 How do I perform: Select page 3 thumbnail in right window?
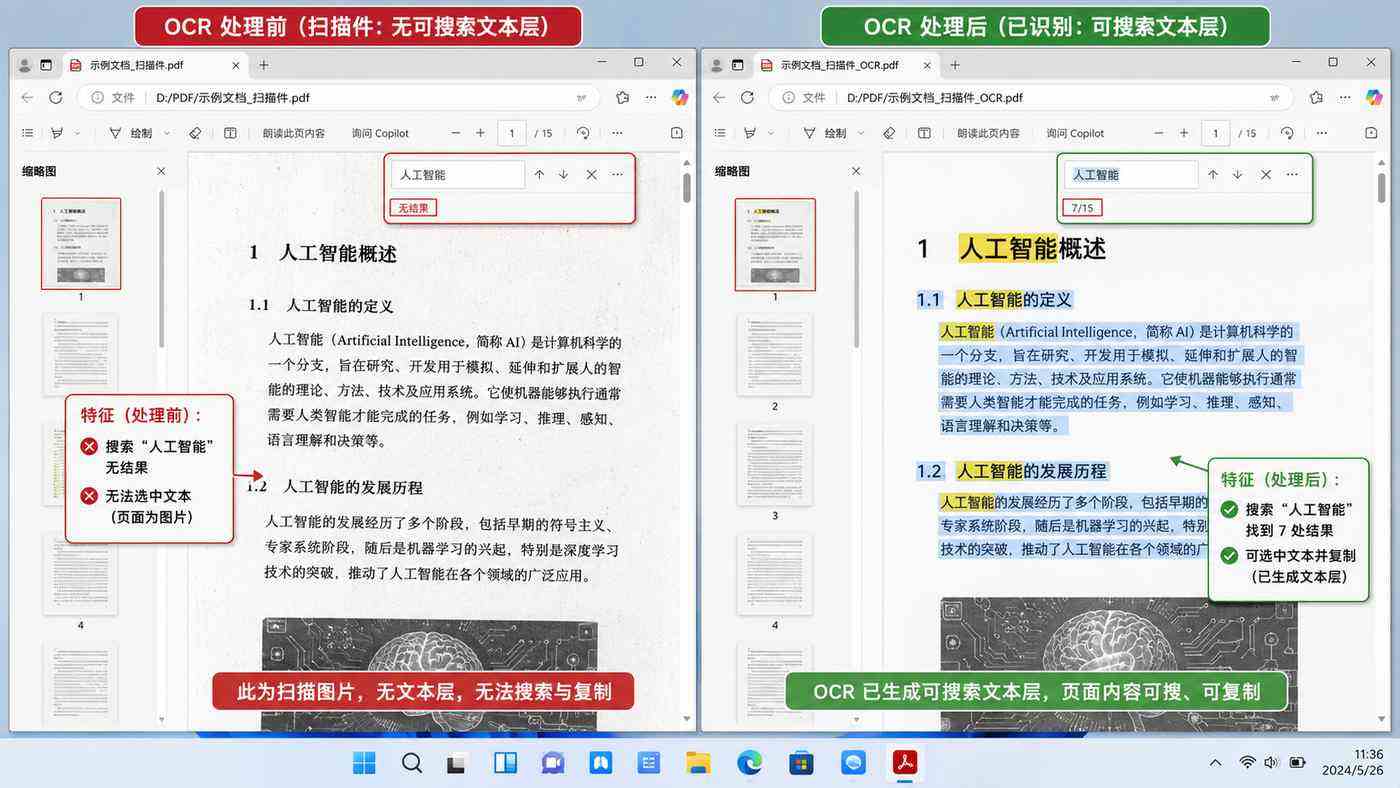(775, 464)
